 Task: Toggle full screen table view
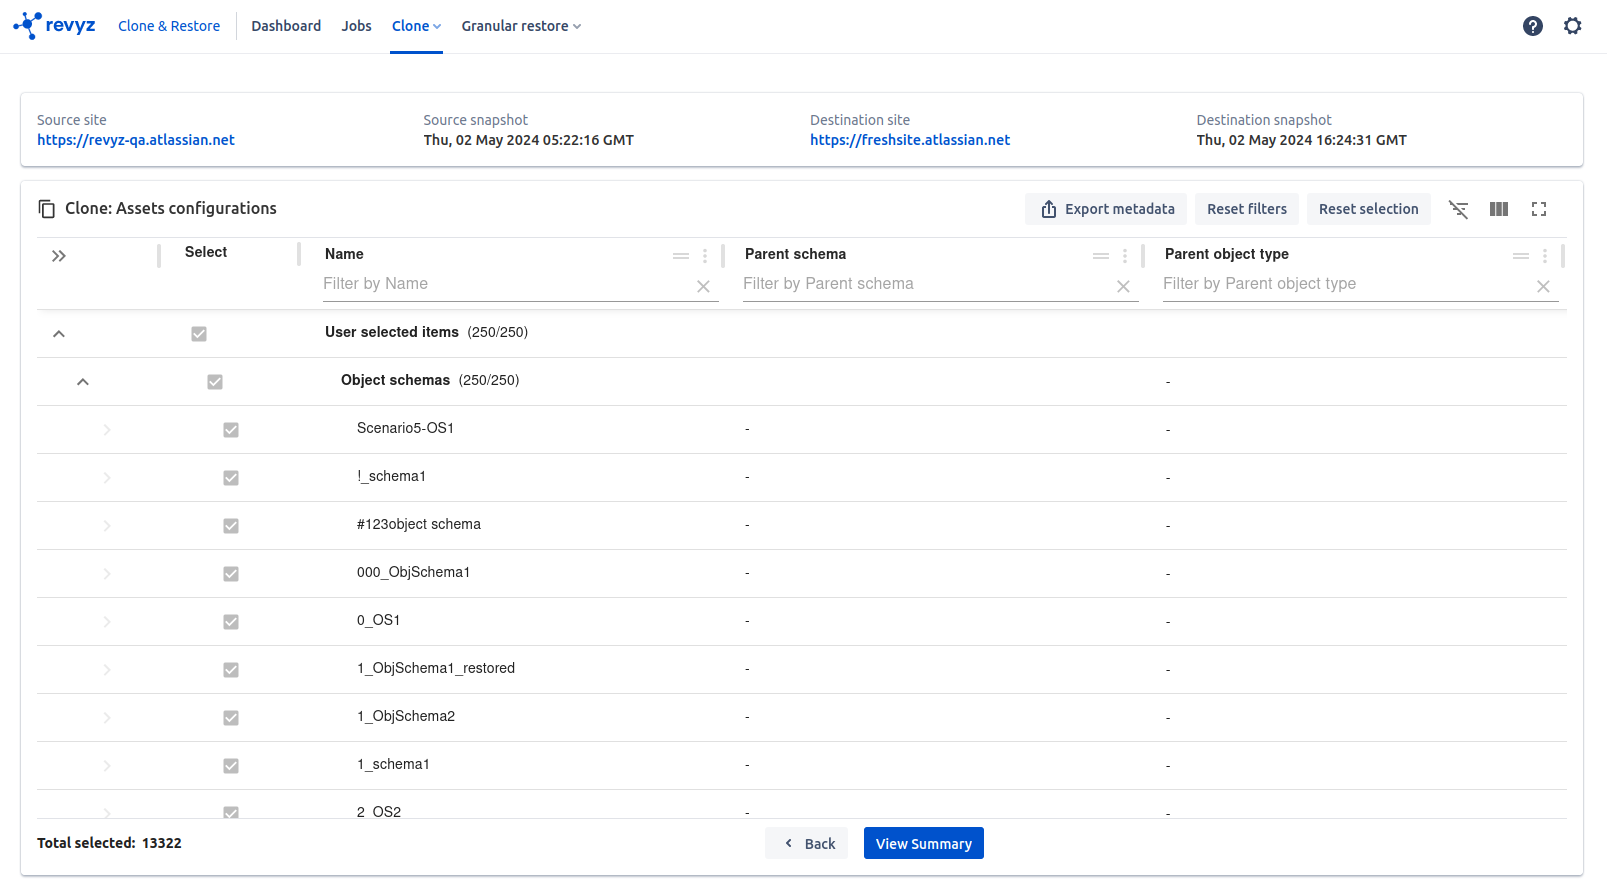click(1539, 209)
